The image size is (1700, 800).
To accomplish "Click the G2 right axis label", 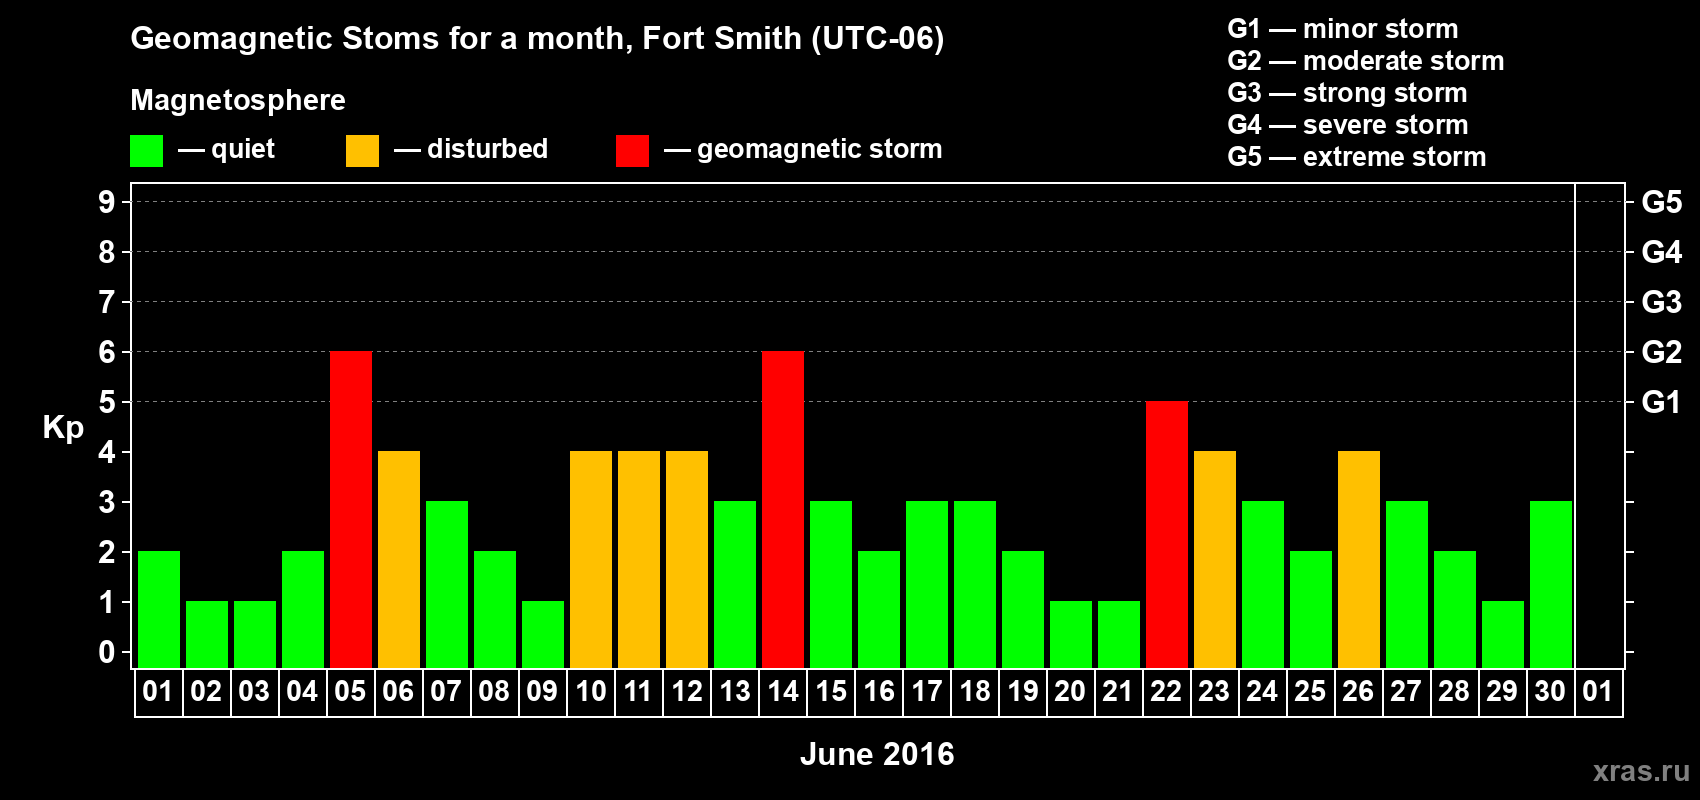I will pos(1661,352).
